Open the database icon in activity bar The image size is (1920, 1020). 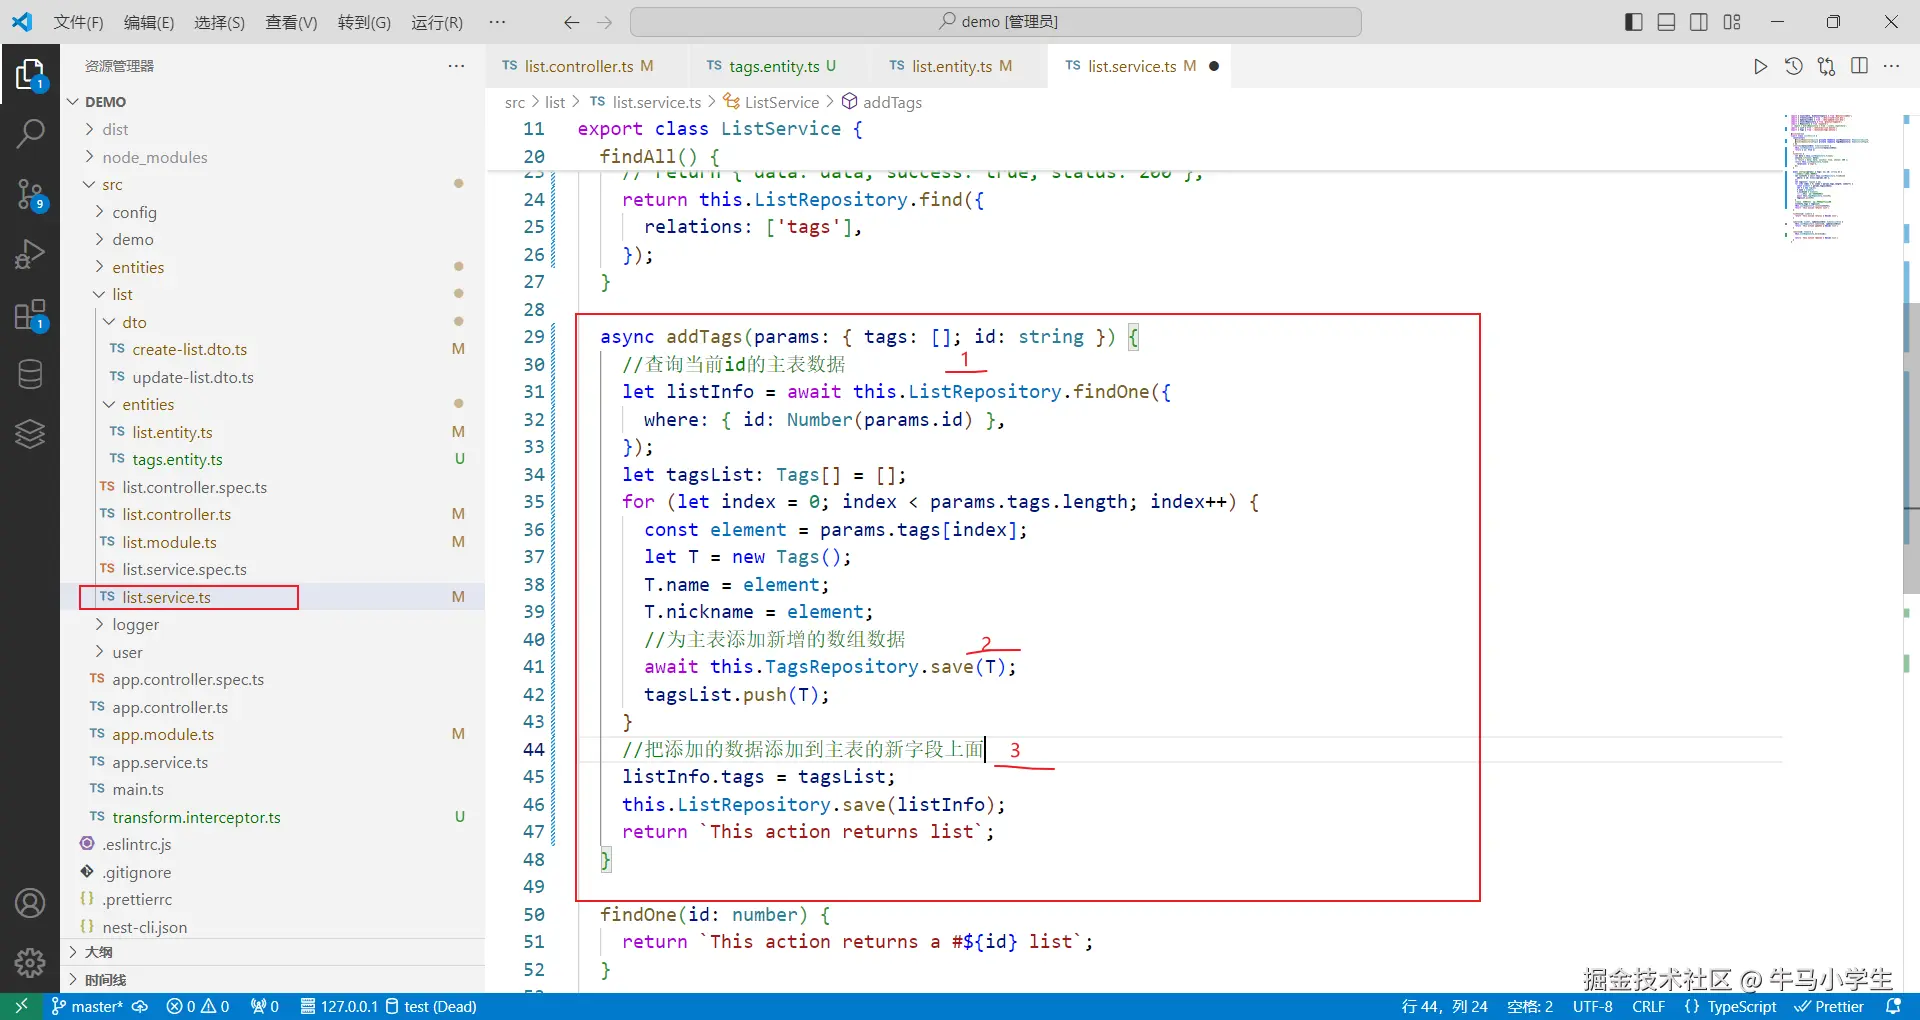coord(30,374)
